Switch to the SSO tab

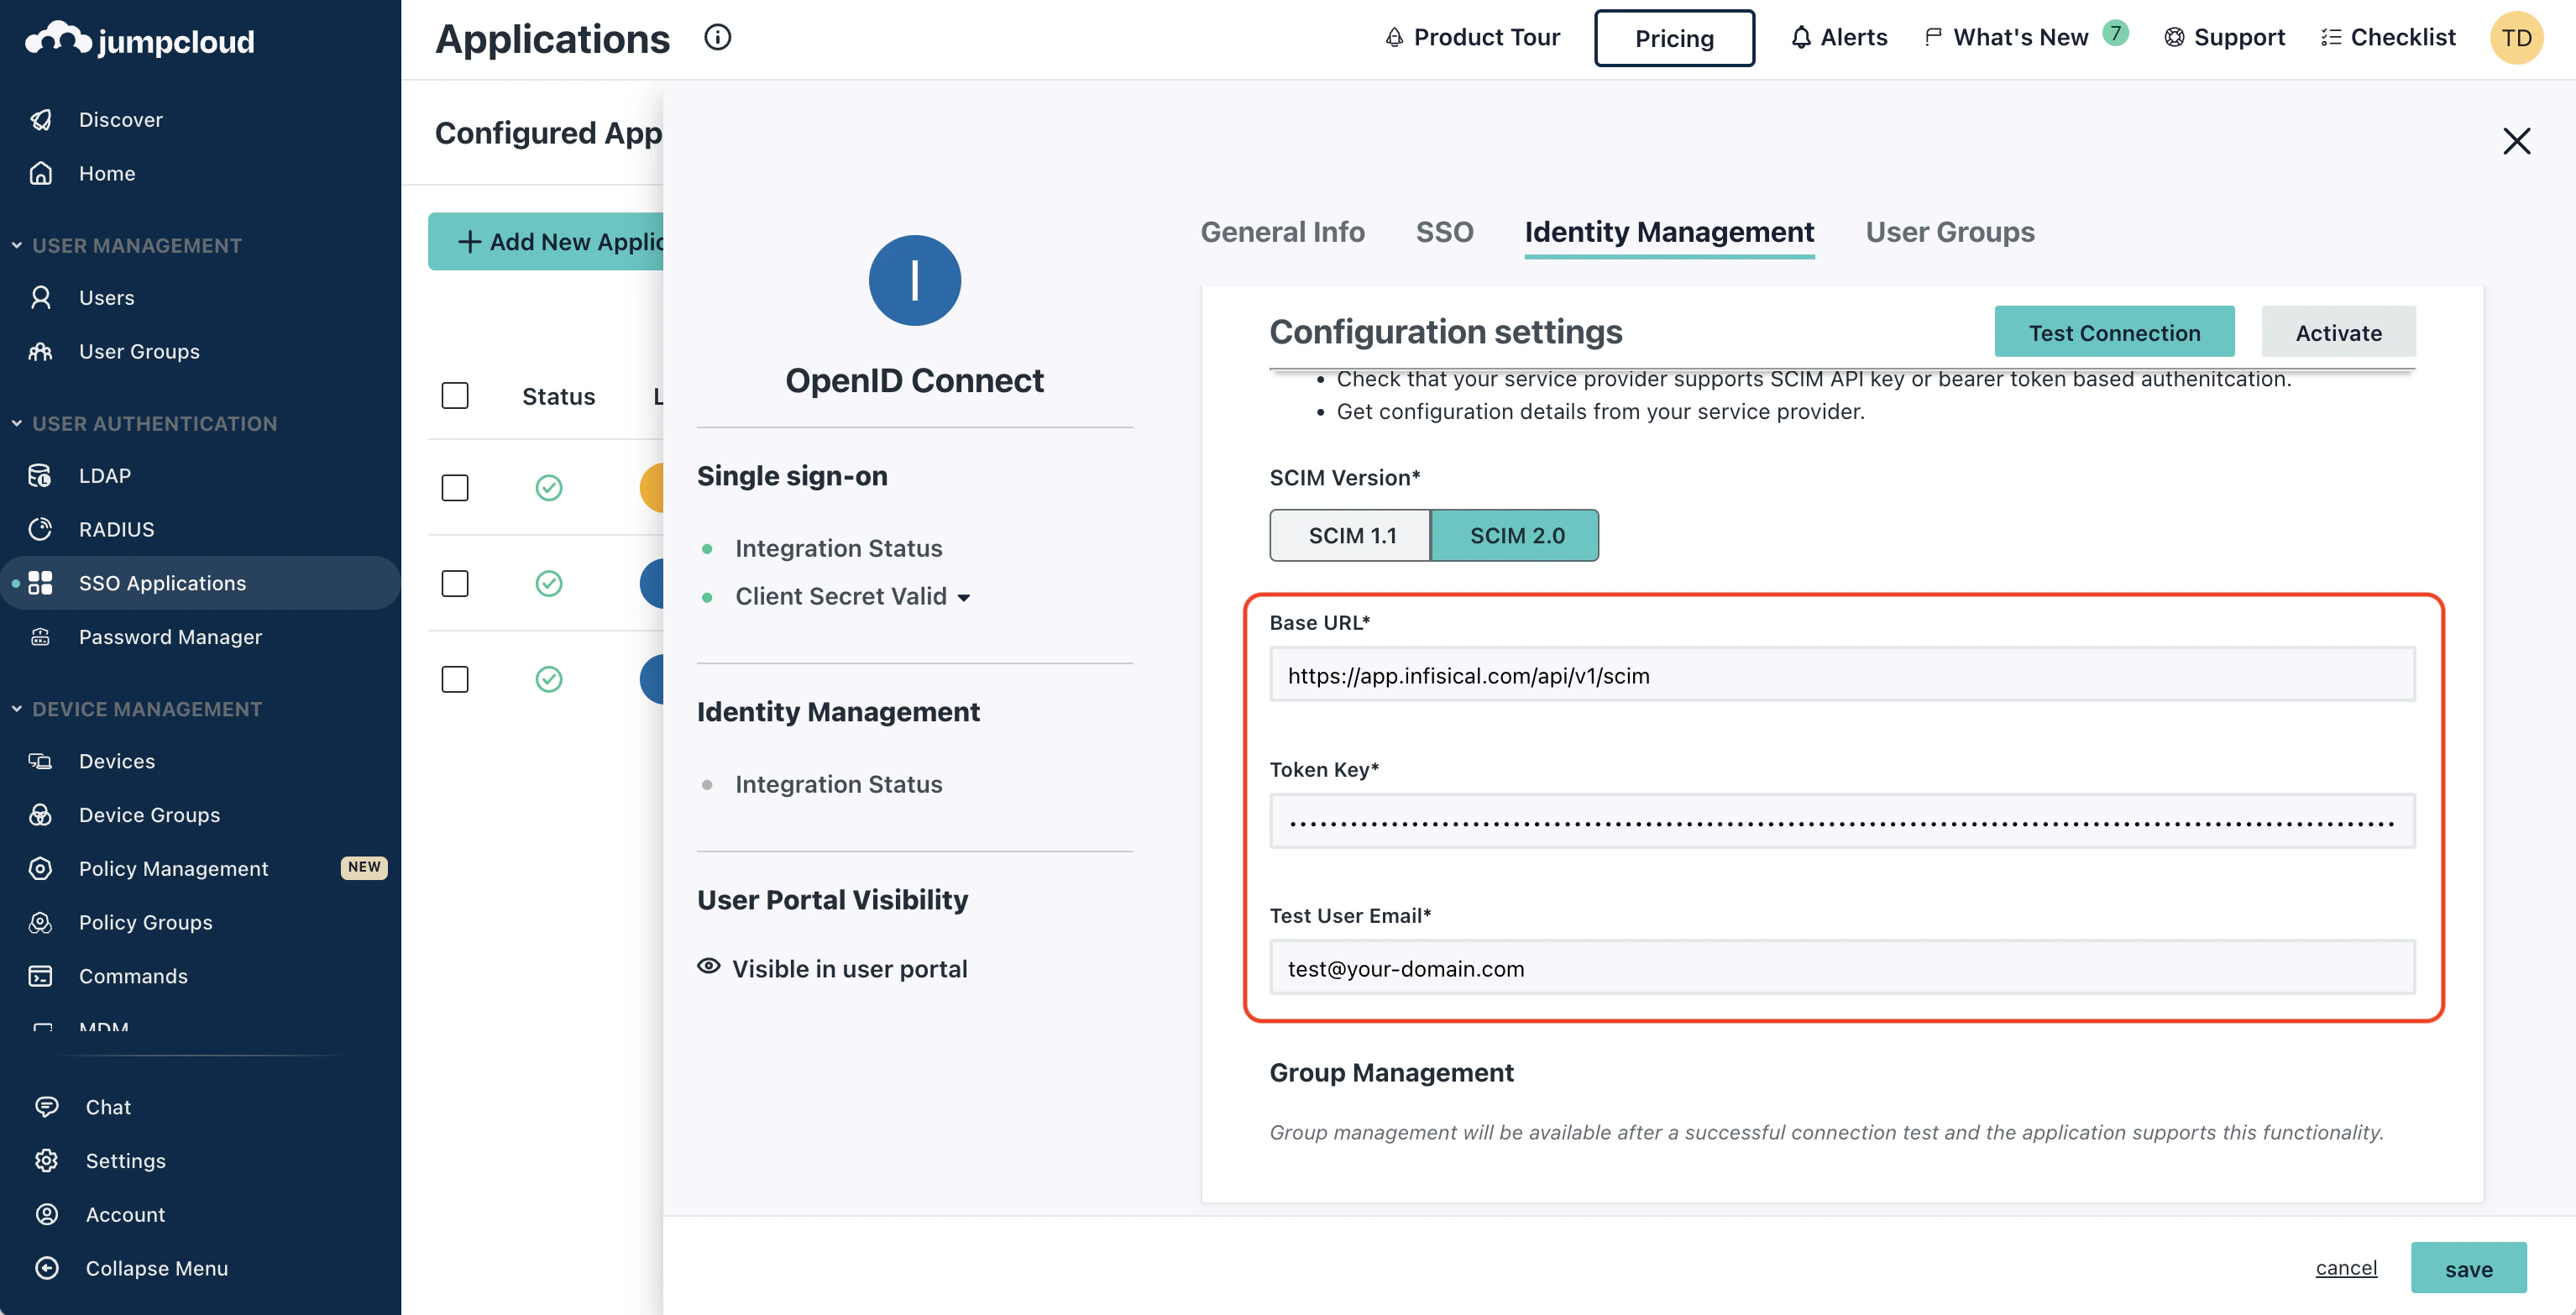[1444, 232]
